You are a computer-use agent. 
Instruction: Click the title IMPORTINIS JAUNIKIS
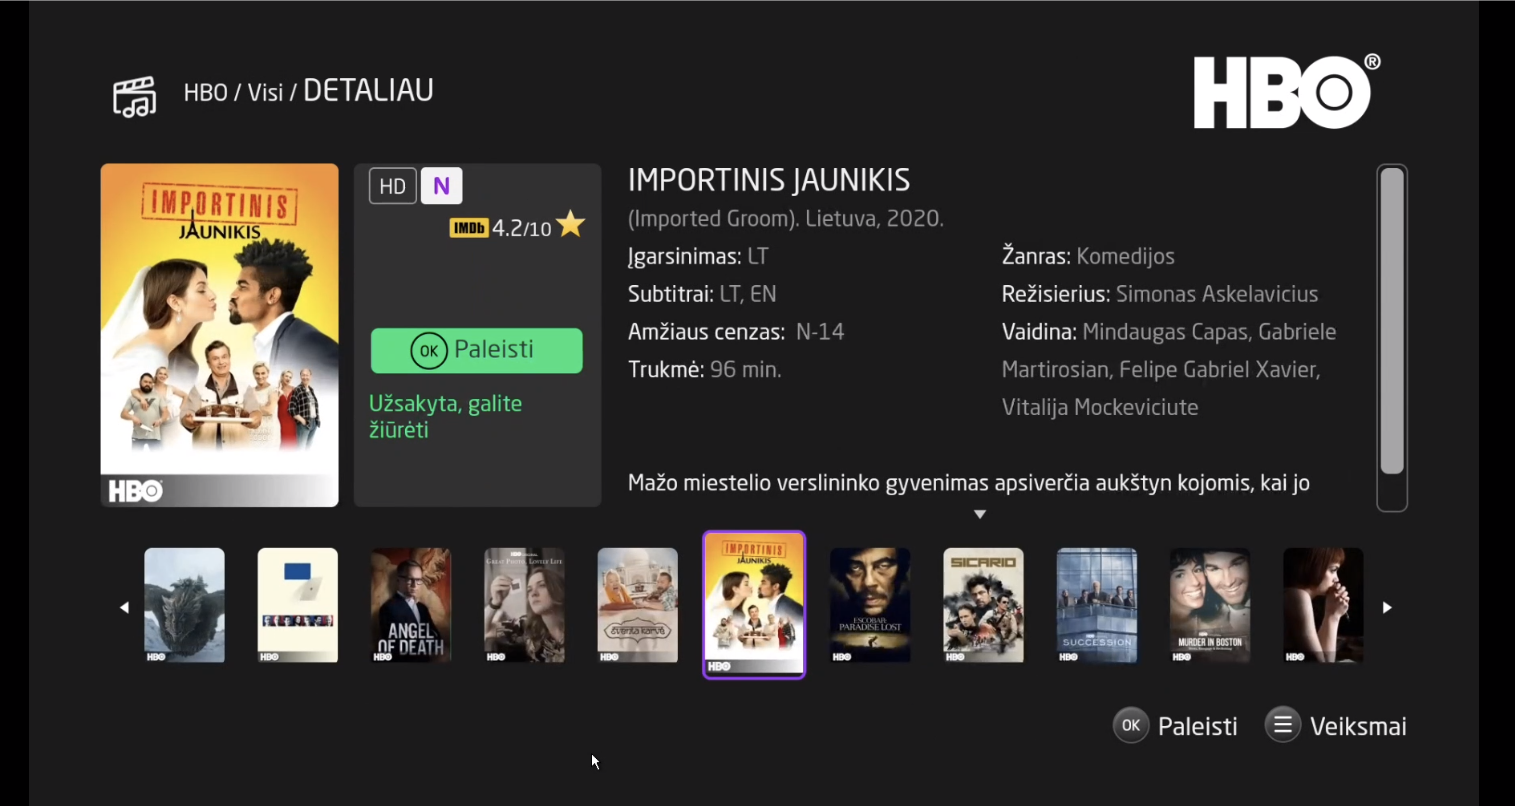[x=769, y=180]
